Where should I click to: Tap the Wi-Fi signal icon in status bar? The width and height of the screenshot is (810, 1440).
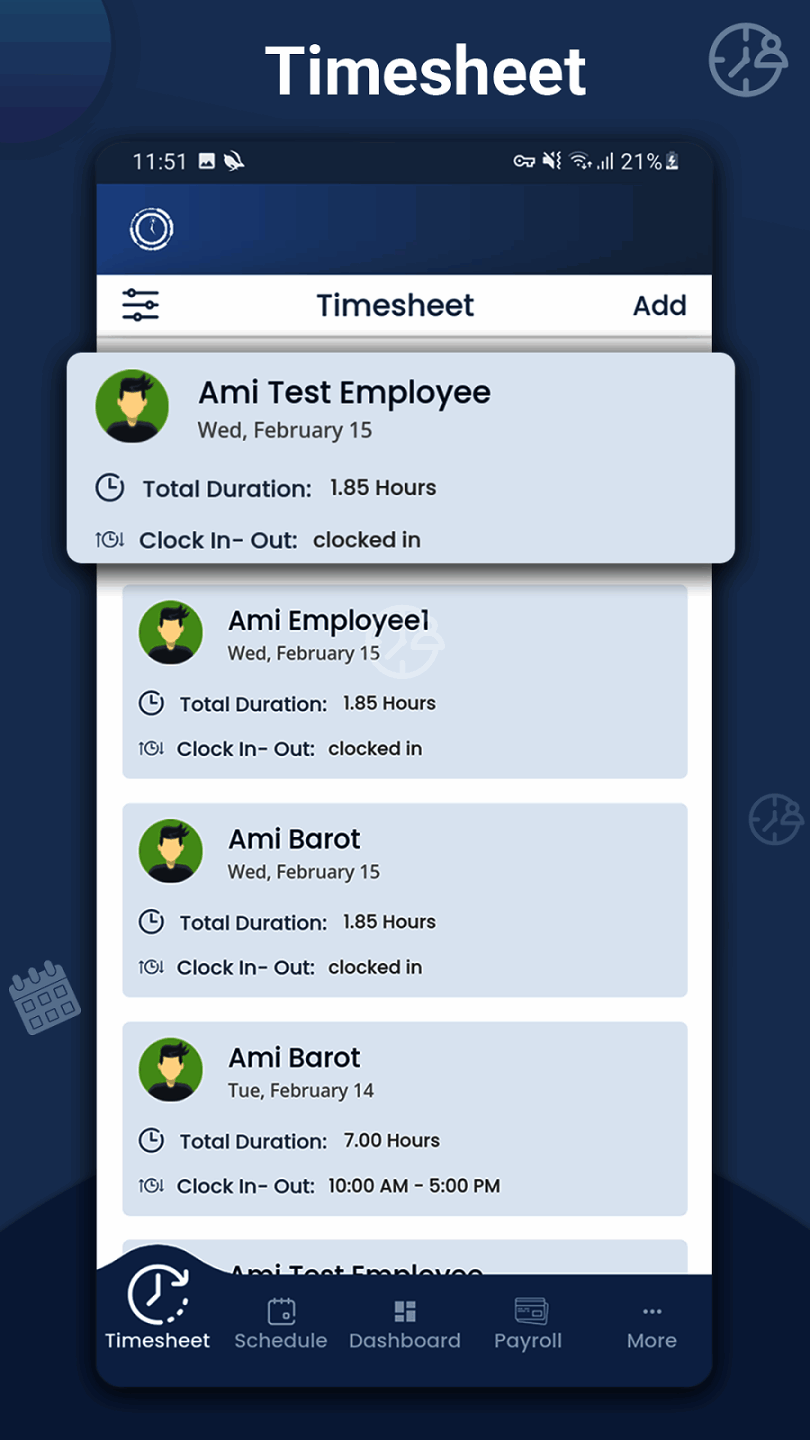coord(581,161)
